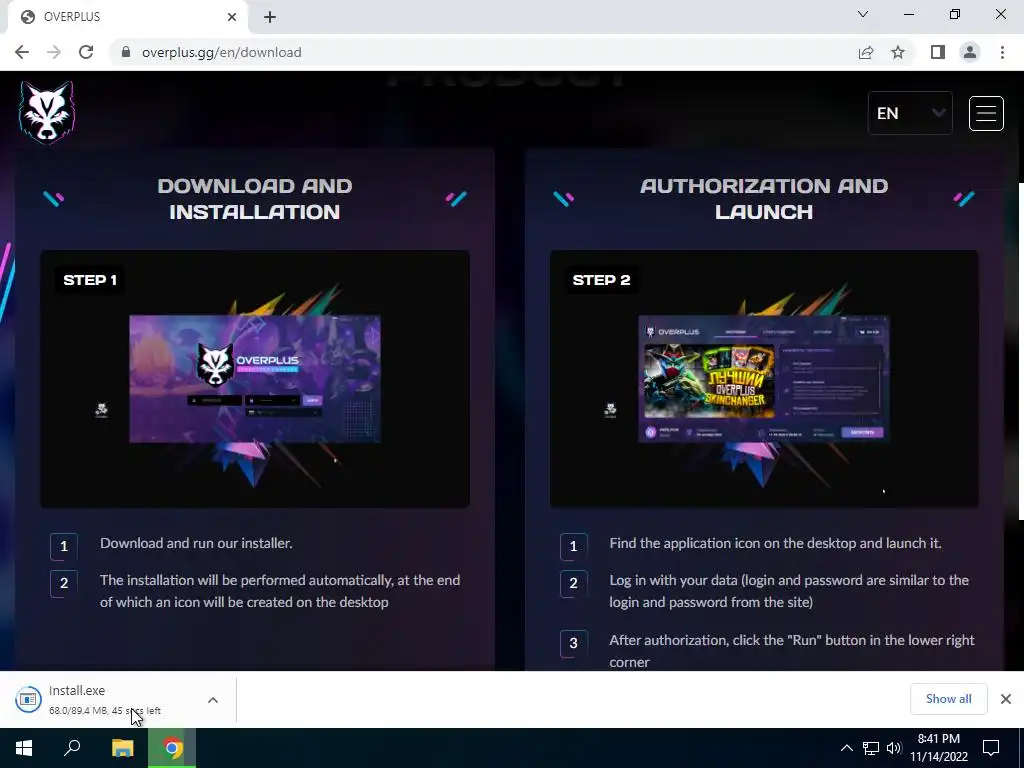1024x768 pixels.
Task: Open the EN language dropdown
Action: 910,113
